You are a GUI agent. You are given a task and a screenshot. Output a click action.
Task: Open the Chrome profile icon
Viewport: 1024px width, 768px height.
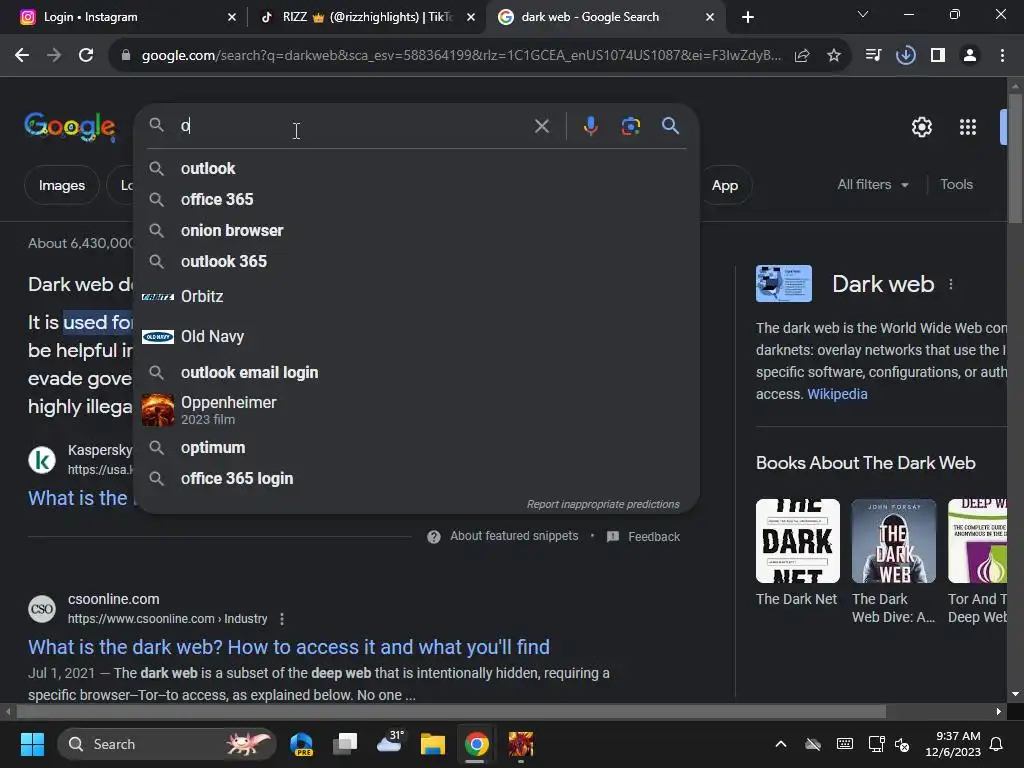click(970, 56)
